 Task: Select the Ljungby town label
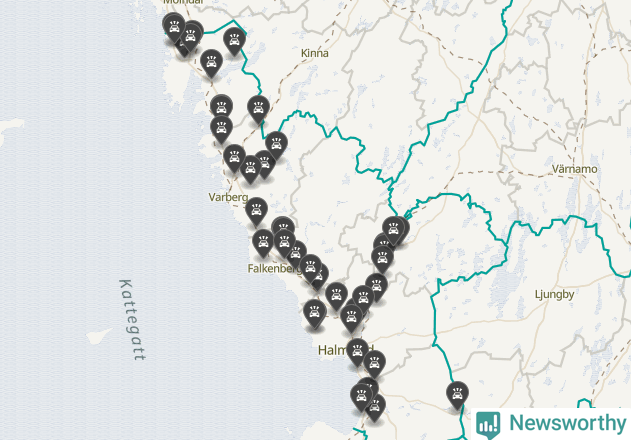[x=554, y=294]
